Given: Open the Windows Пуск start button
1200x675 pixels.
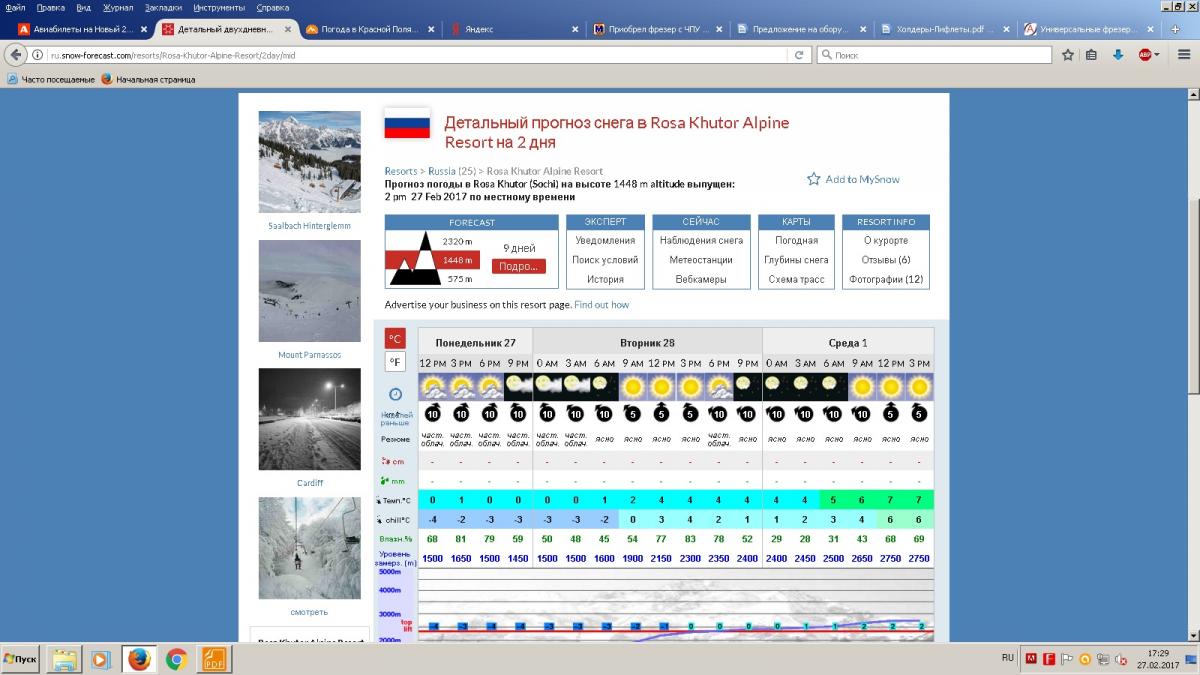Looking at the screenshot, I should point(22,659).
